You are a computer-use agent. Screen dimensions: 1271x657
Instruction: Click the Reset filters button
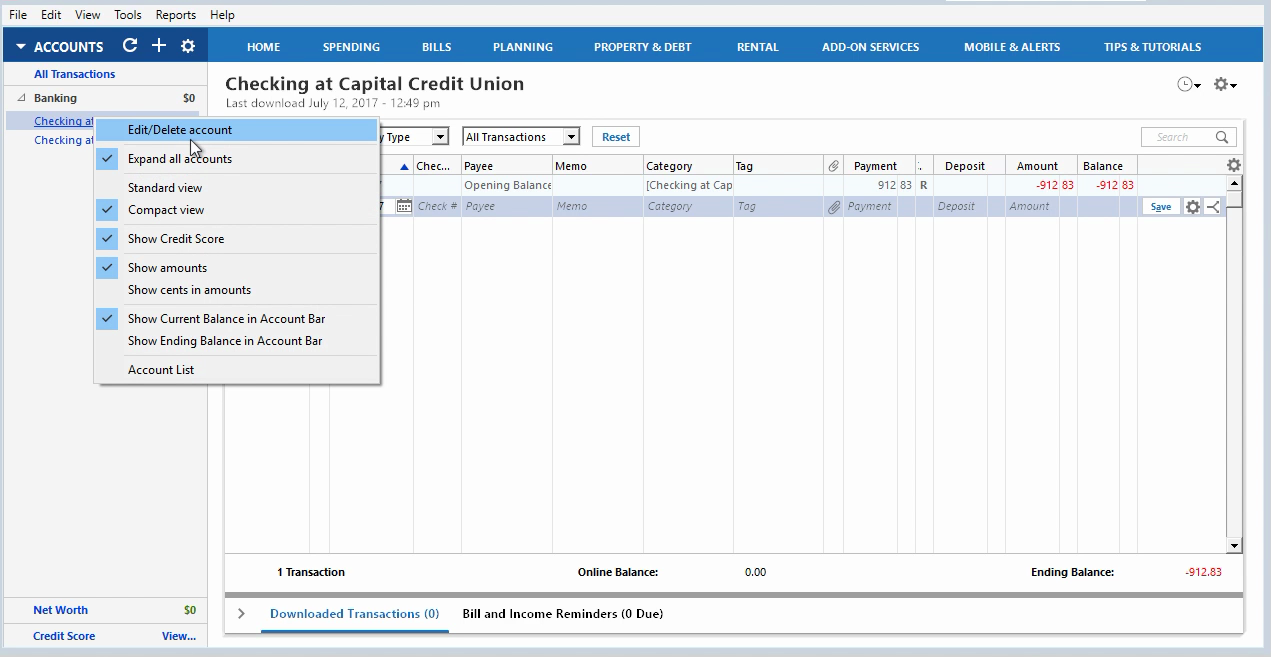(616, 137)
